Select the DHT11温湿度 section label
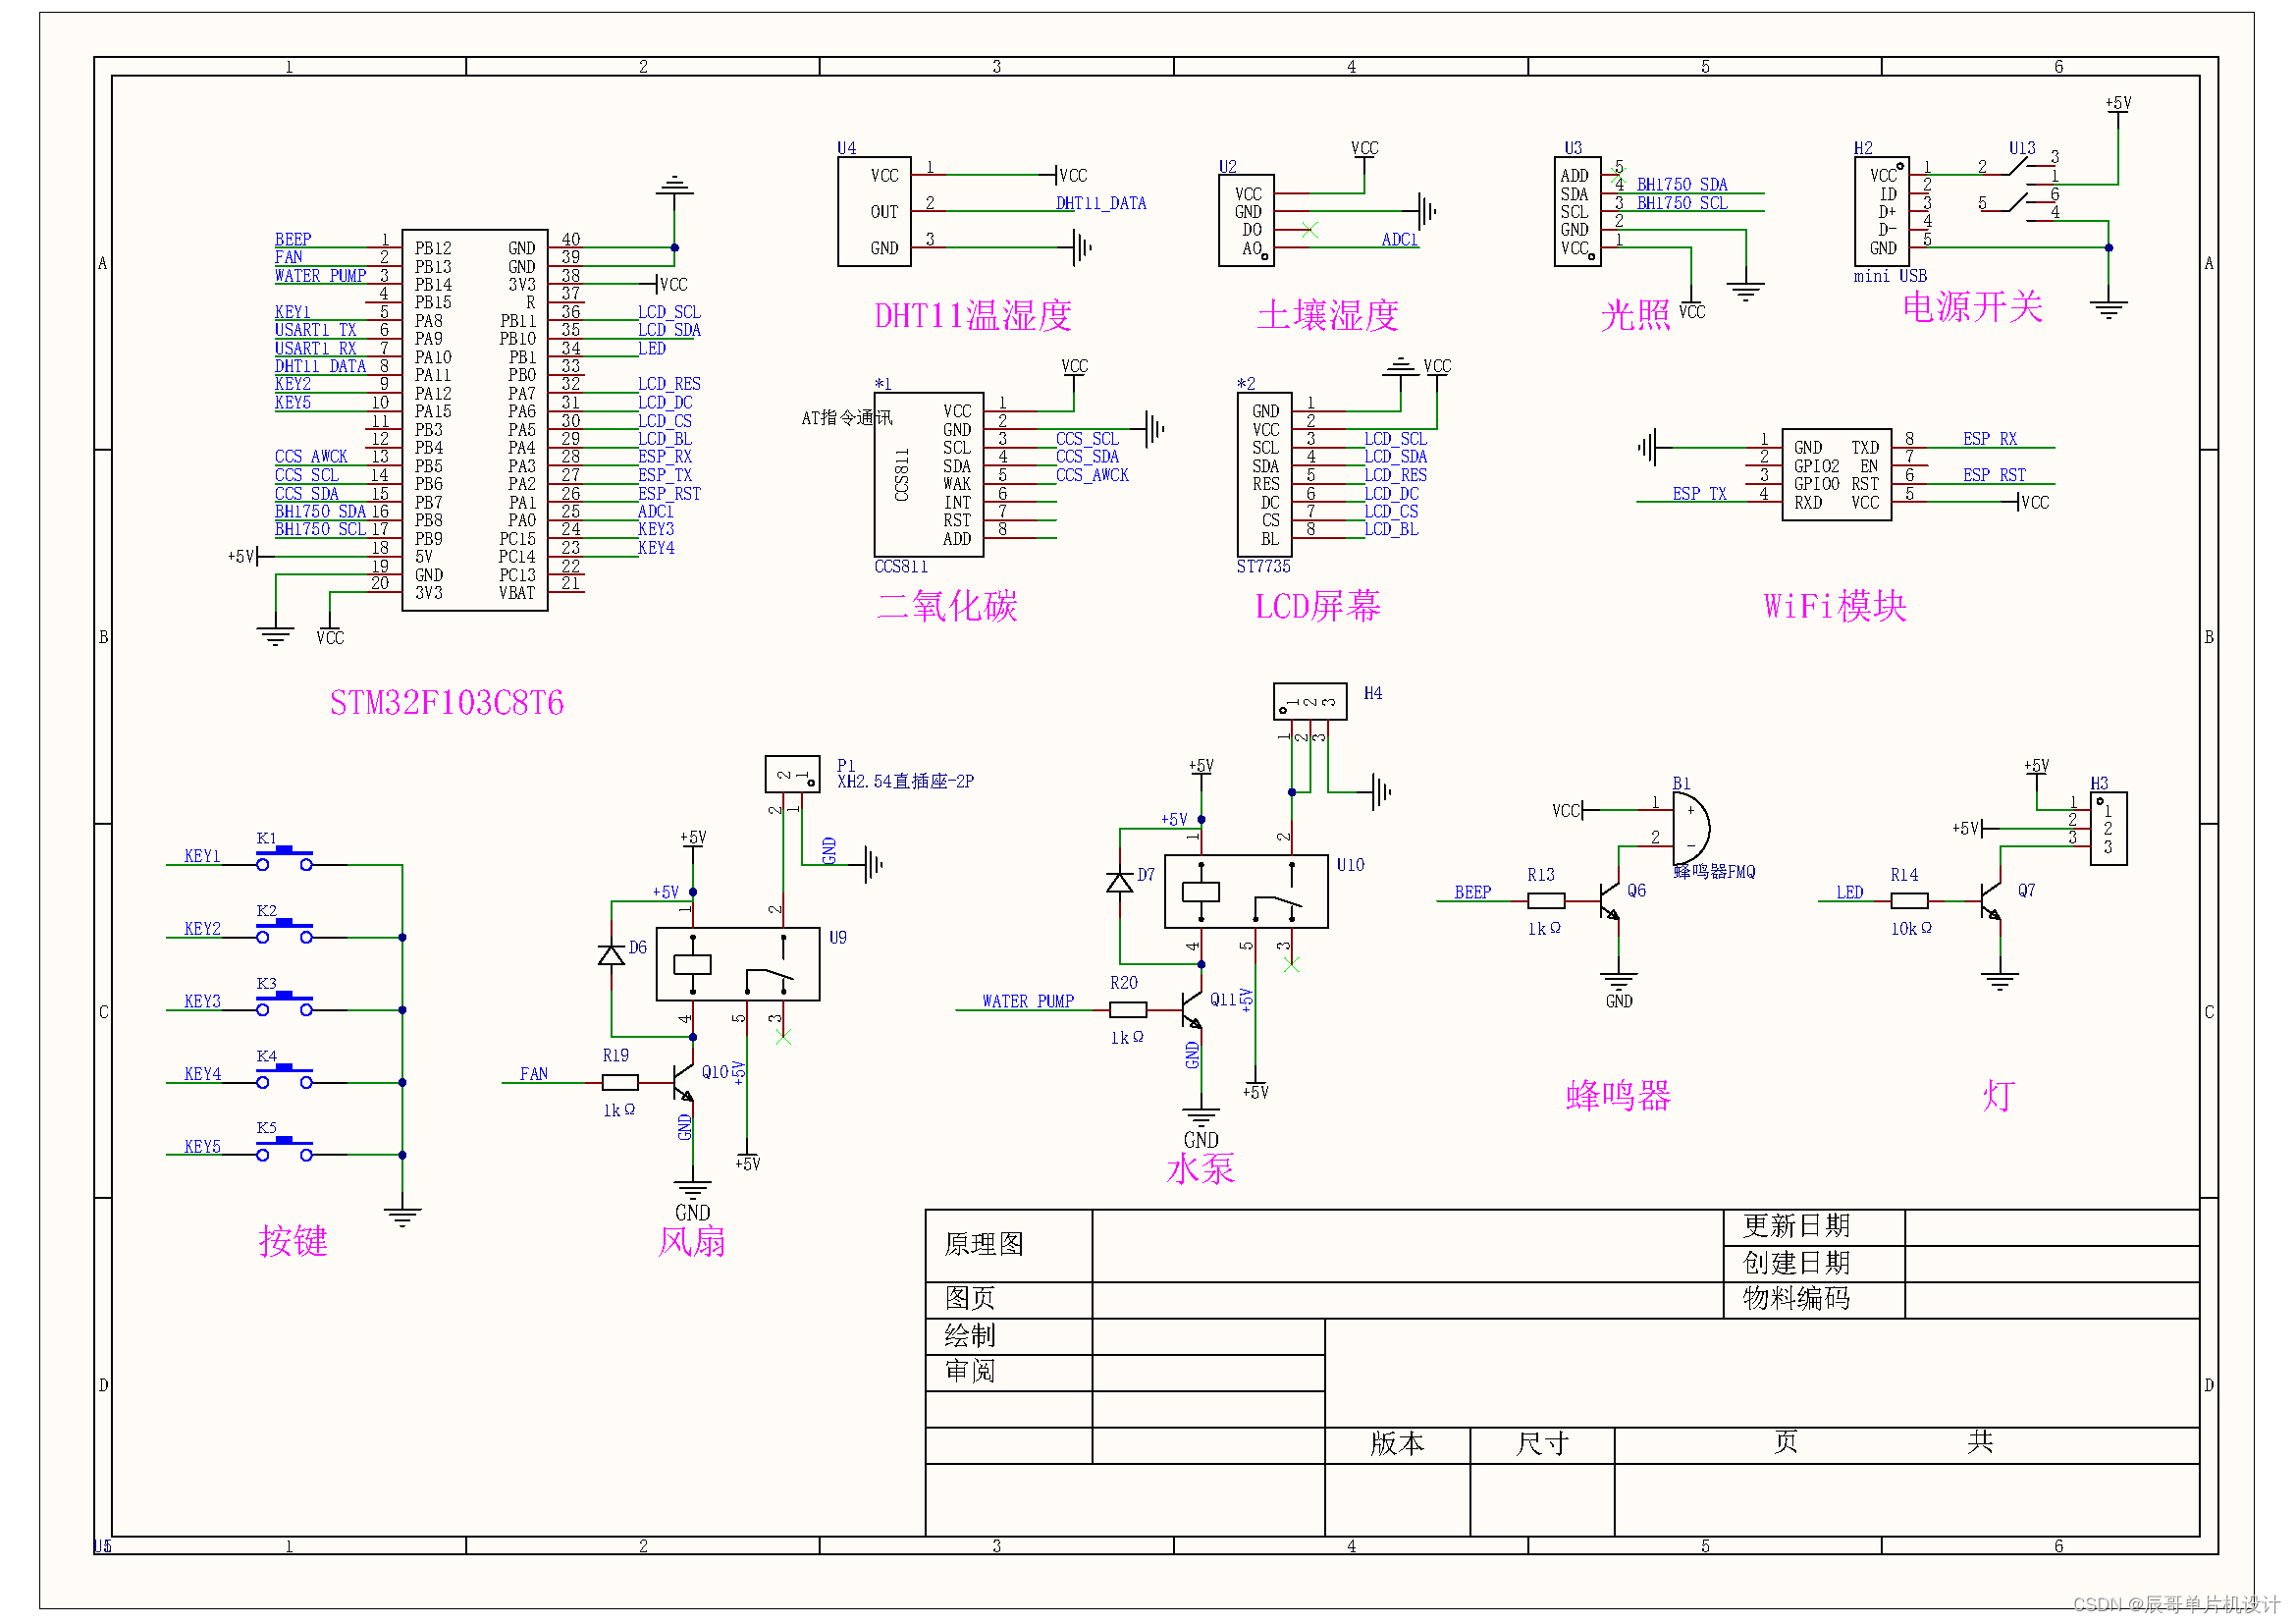Image resolution: width=2296 pixels, height=1623 pixels. point(972,316)
